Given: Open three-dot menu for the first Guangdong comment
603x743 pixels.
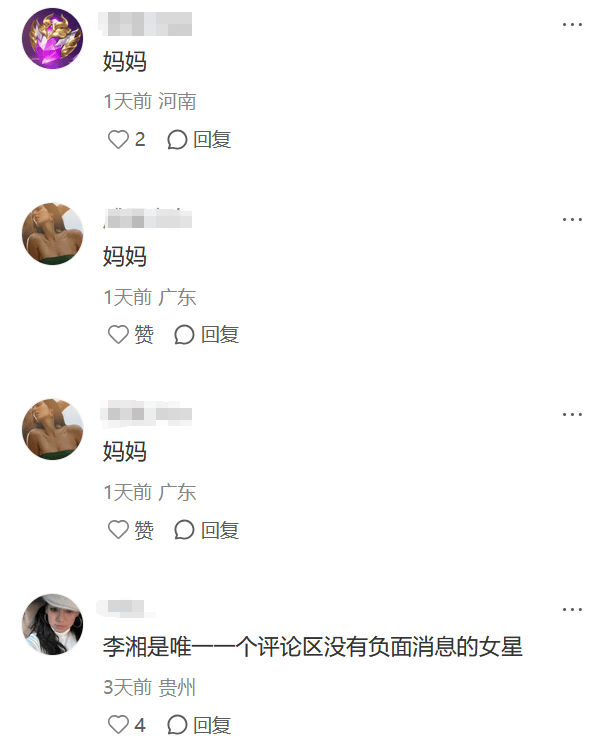Looking at the screenshot, I should (x=572, y=219).
